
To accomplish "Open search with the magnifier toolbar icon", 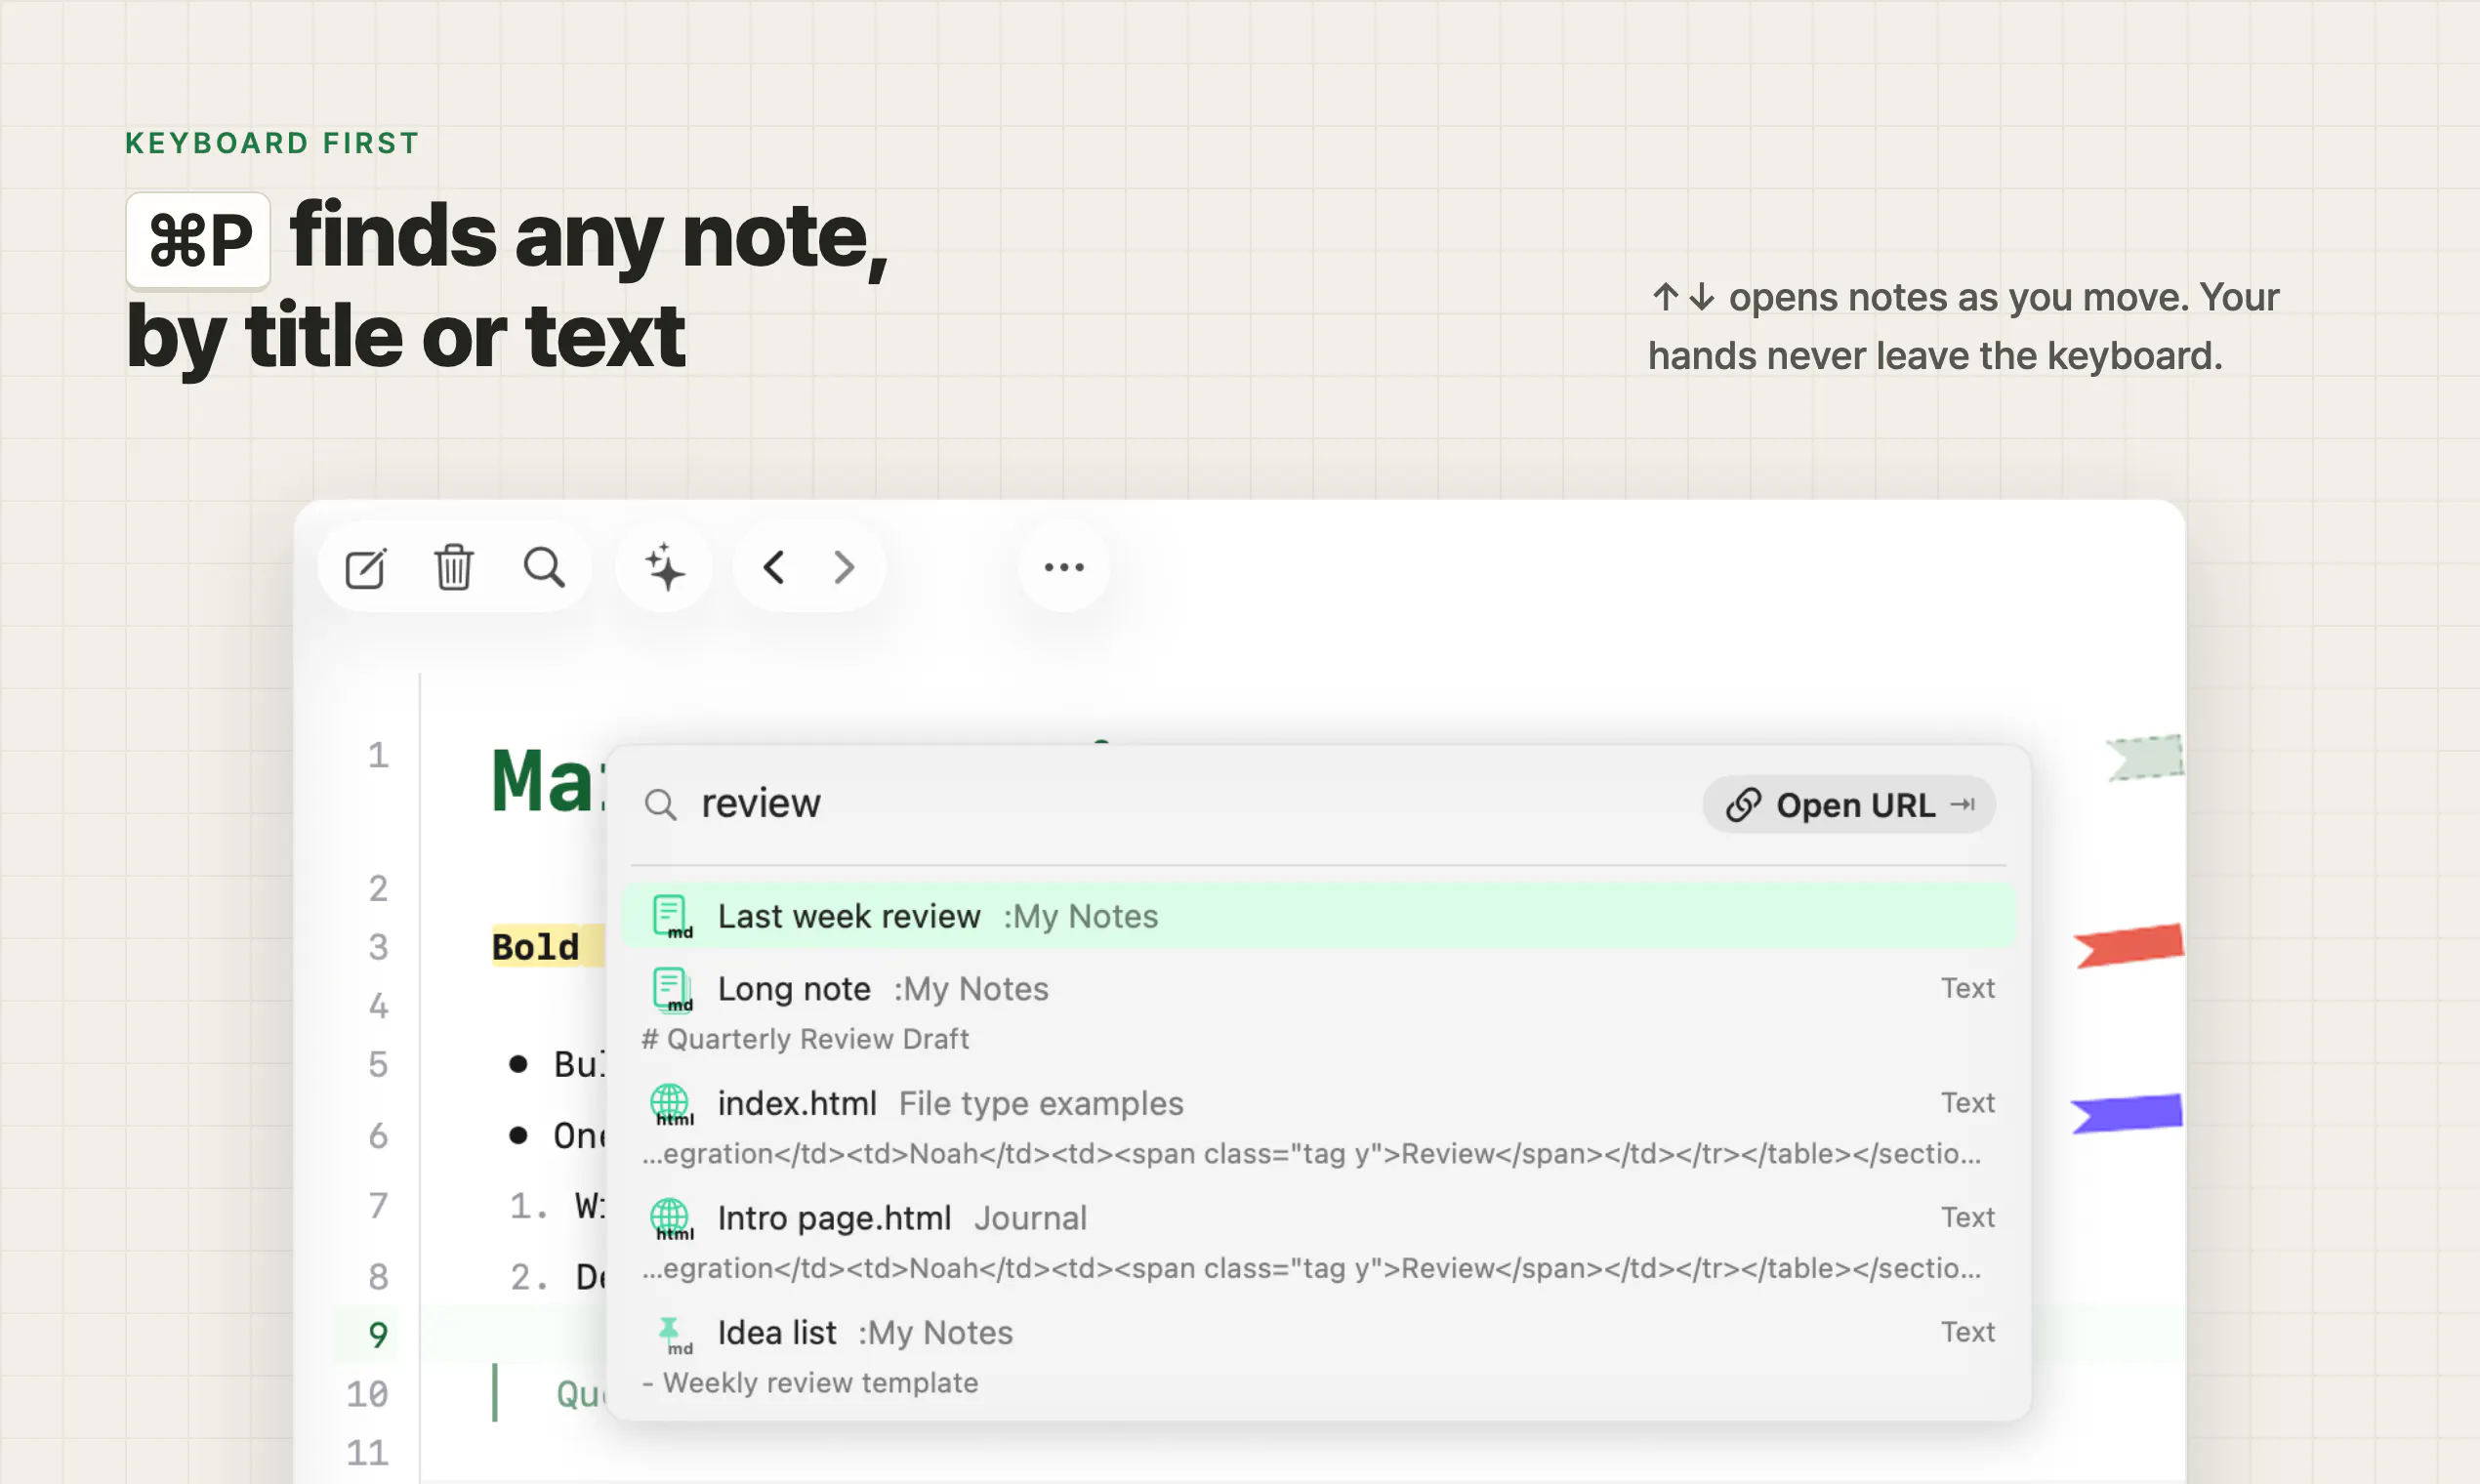I will point(544,567).
